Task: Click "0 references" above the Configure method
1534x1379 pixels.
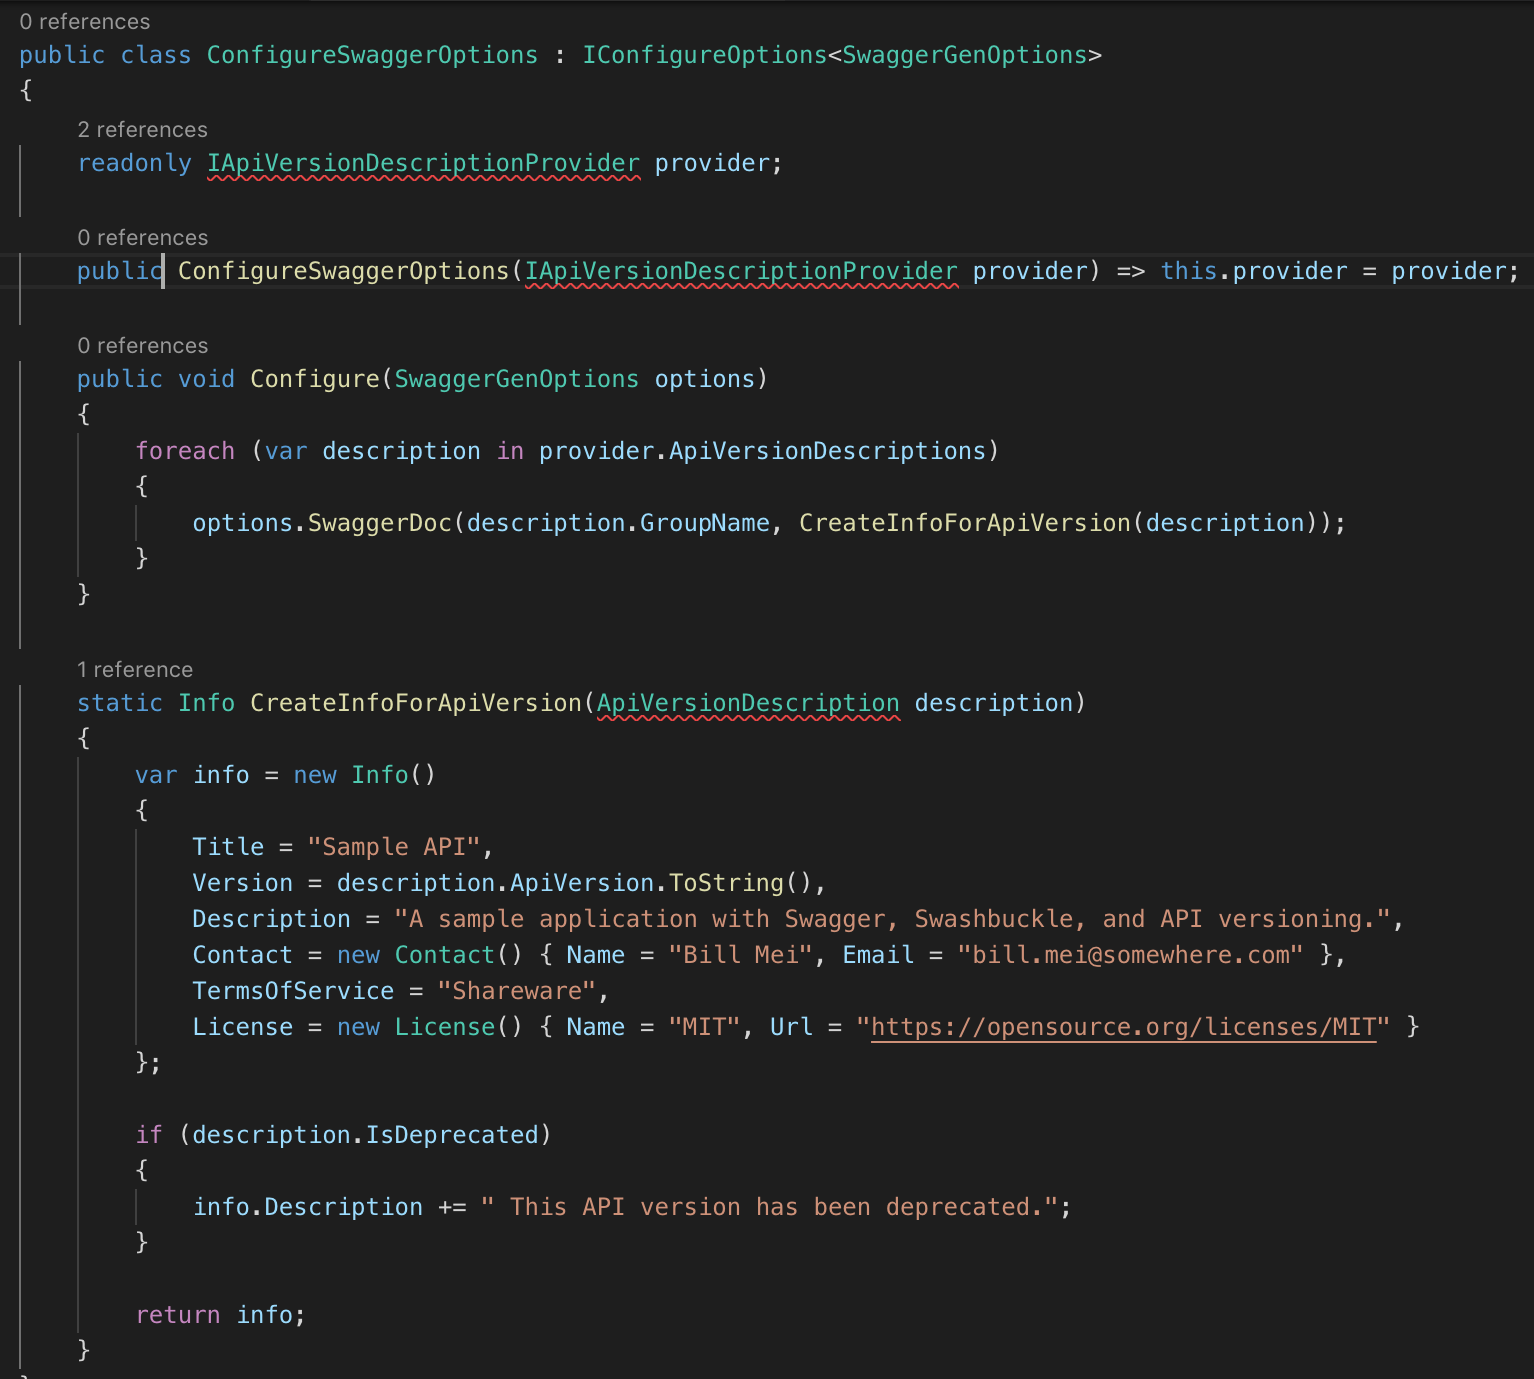Action: [x=142, y=345]
